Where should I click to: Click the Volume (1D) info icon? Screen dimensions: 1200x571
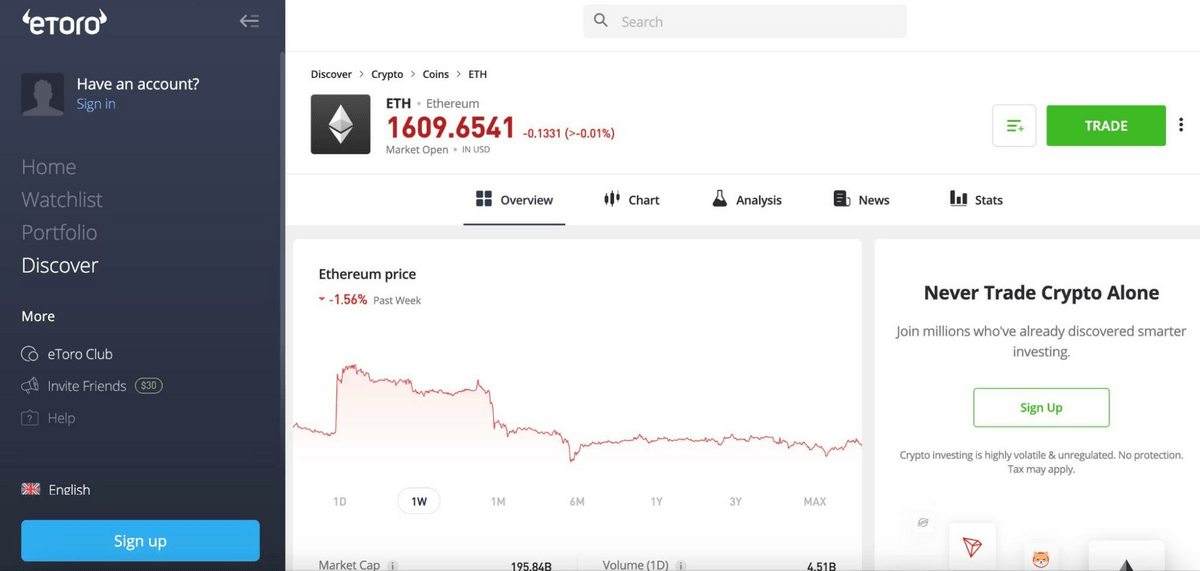click(681, 566)
